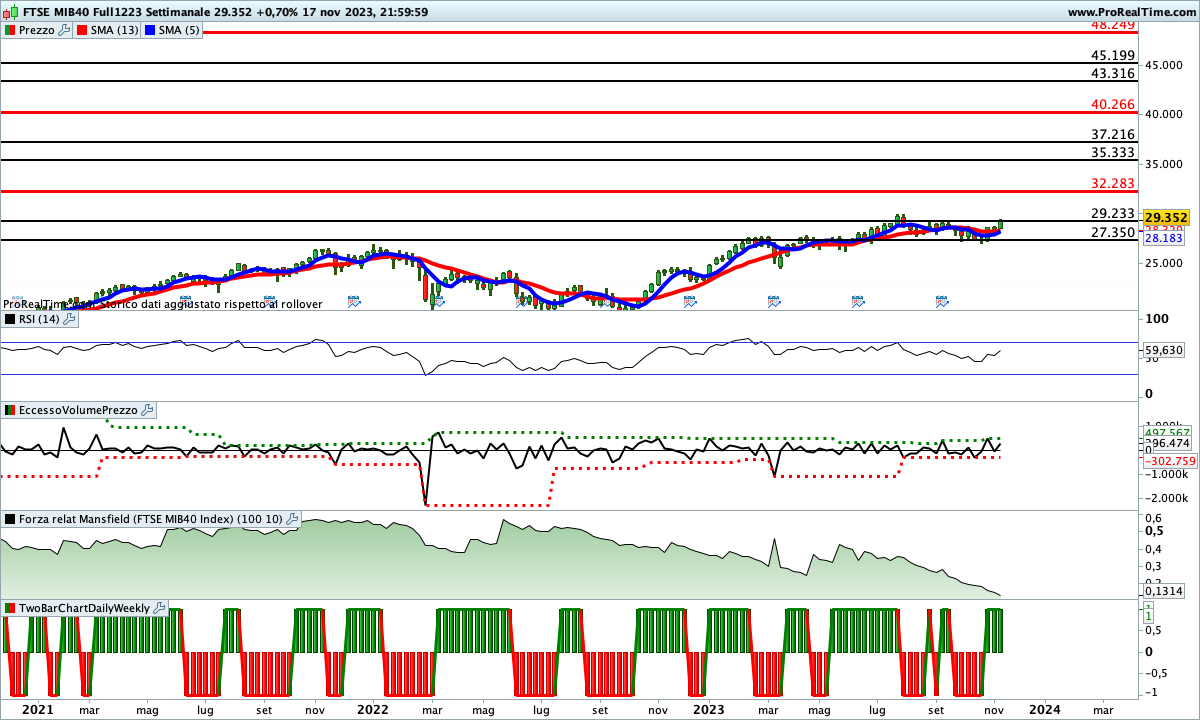Open EccessoVolumePrezzo wrench settings icon
Screen dimensions: 1200x720
[x=147, y=410]
